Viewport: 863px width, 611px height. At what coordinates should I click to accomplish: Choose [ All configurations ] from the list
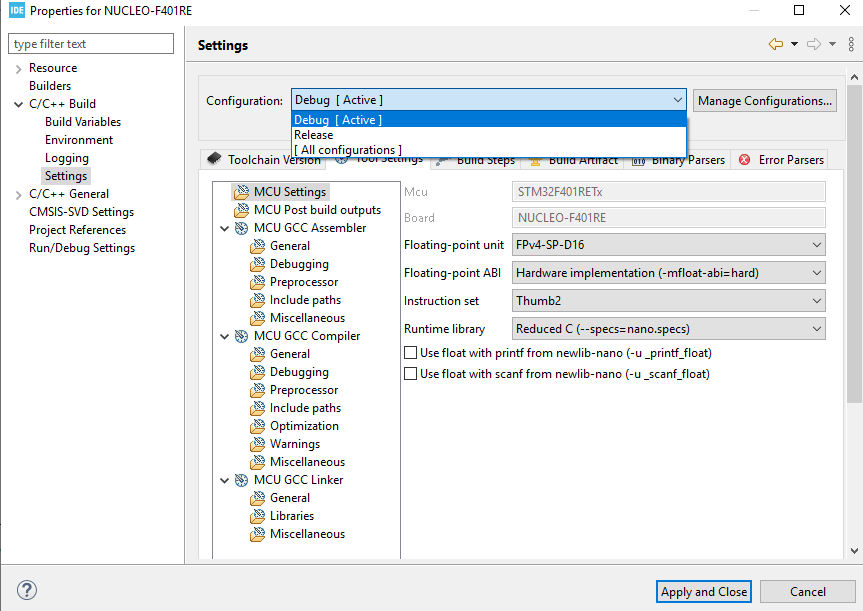[489, 150]
